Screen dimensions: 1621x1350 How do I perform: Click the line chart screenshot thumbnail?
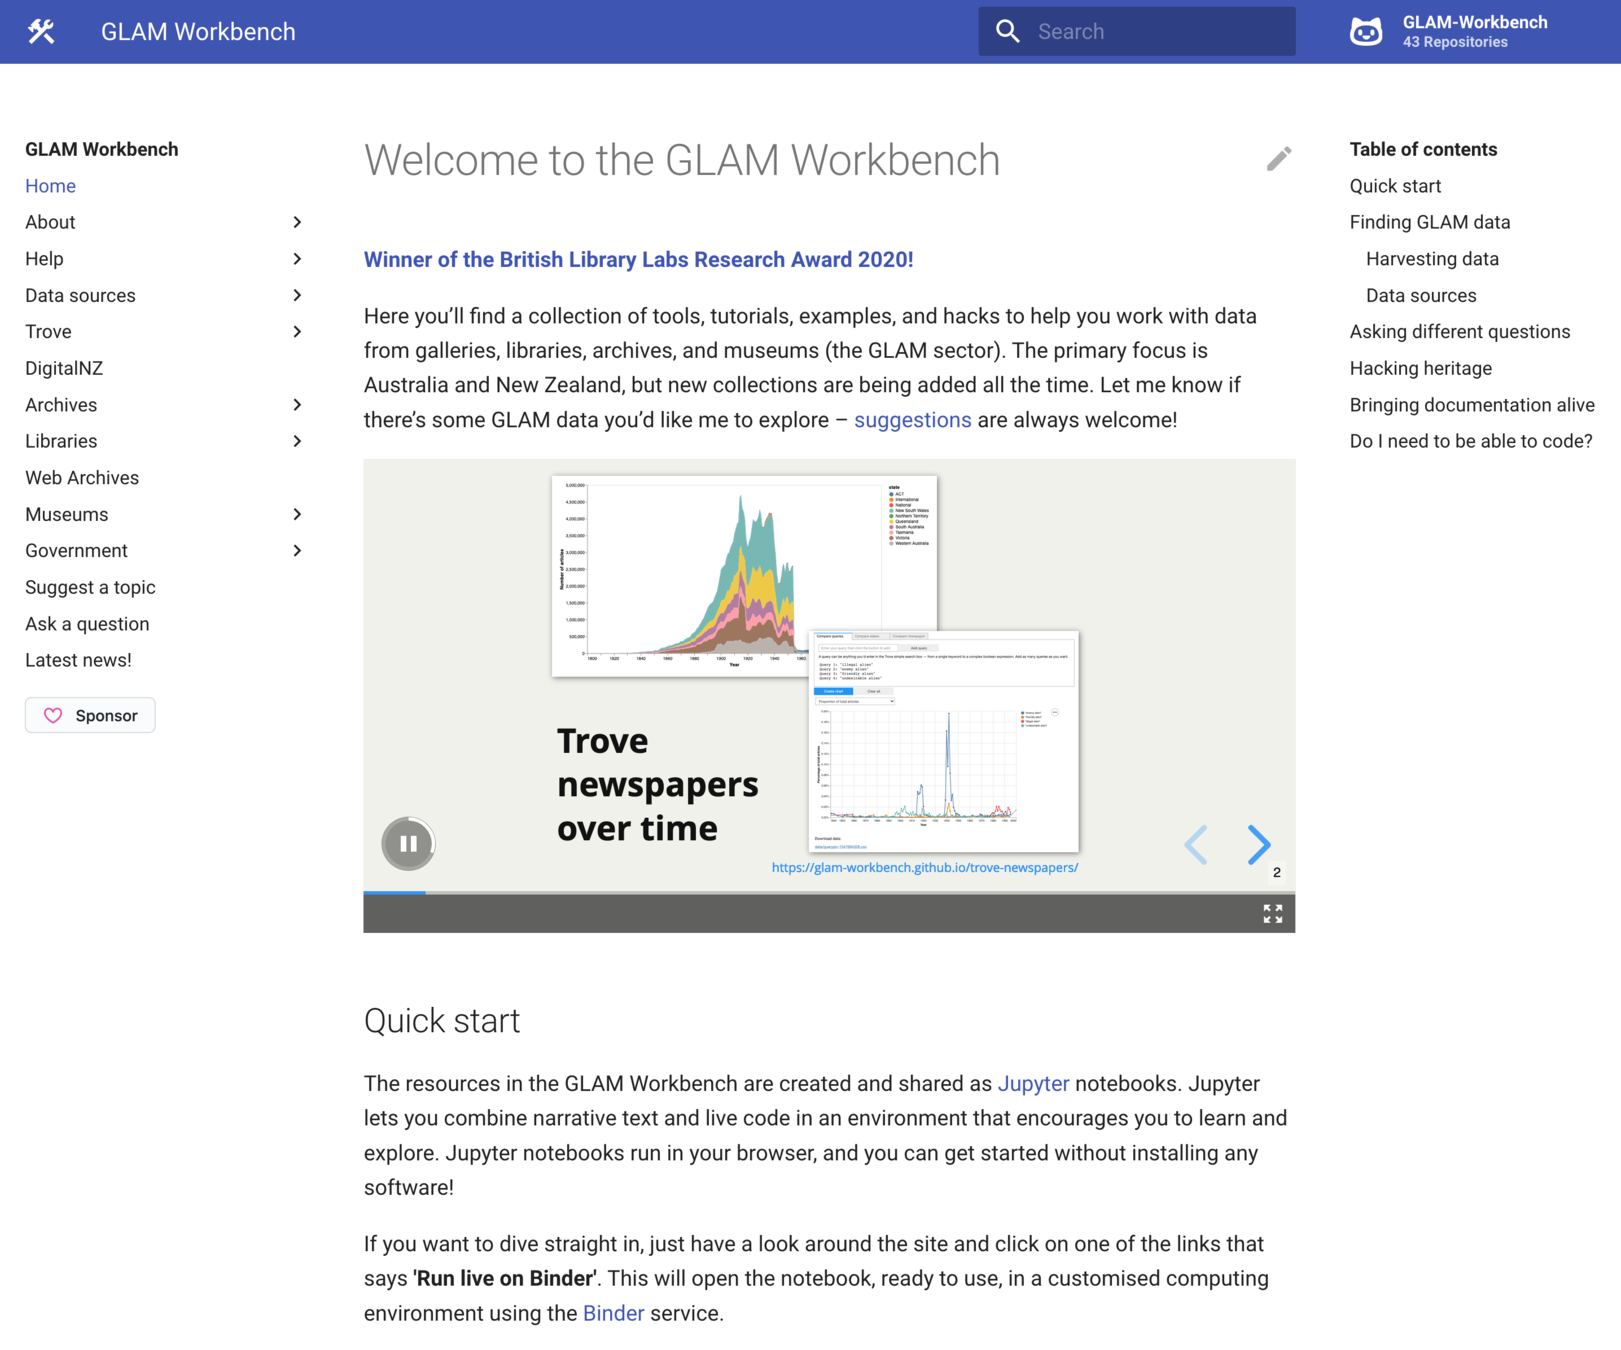click(x=943, y=741)
